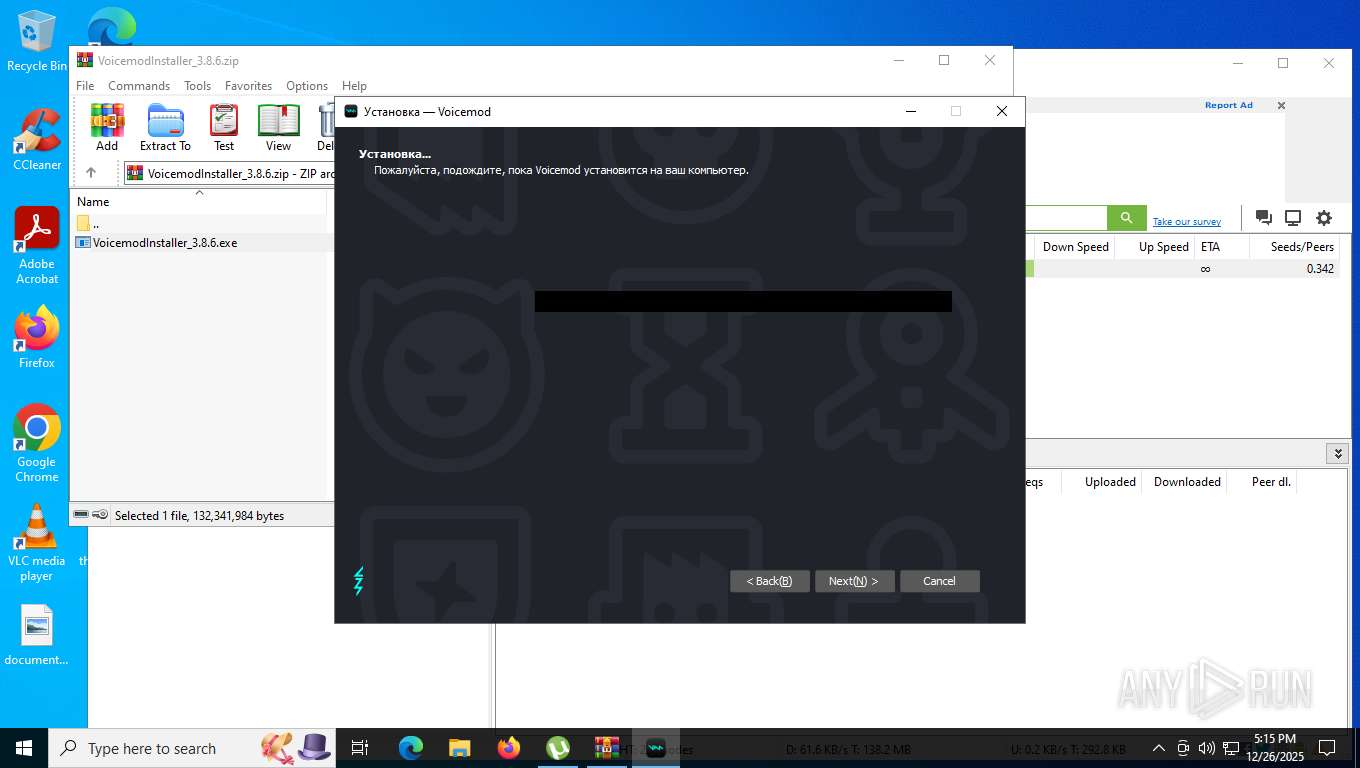The height and width of the screenshot is (768, 1360).
Task: Open Firefox desktop shortcut
Action: pyautogui.click(x=37, y=337)
